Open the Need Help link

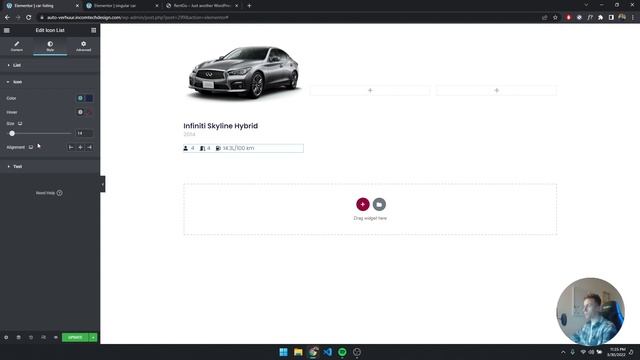pos(49,193)
